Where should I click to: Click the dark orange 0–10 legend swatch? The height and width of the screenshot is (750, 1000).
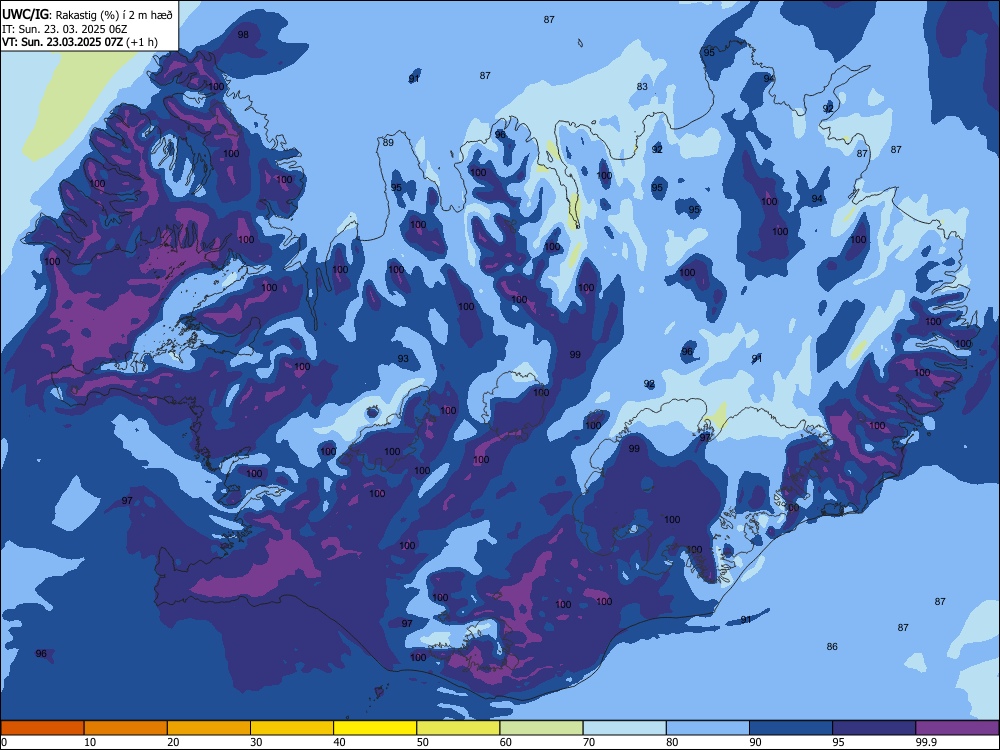42,728
